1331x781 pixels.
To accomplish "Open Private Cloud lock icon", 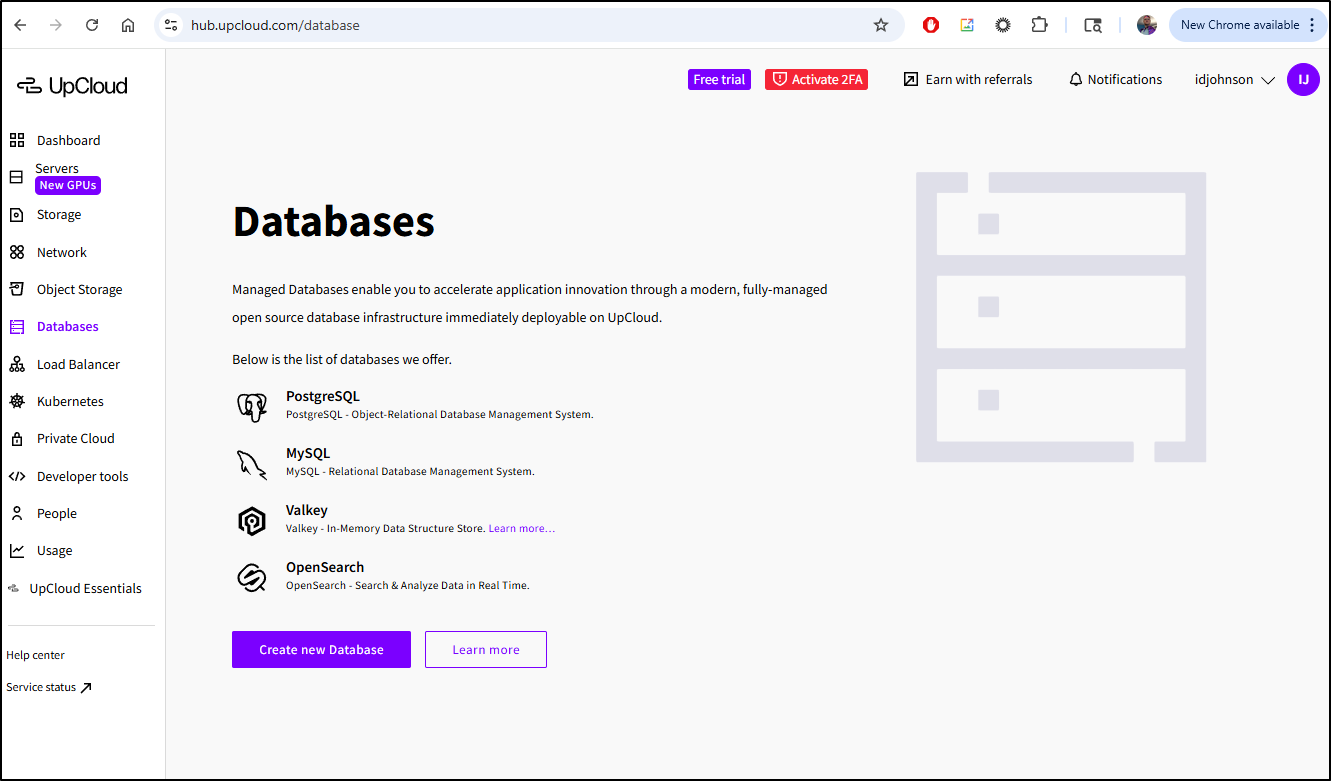I will (17, 439).
